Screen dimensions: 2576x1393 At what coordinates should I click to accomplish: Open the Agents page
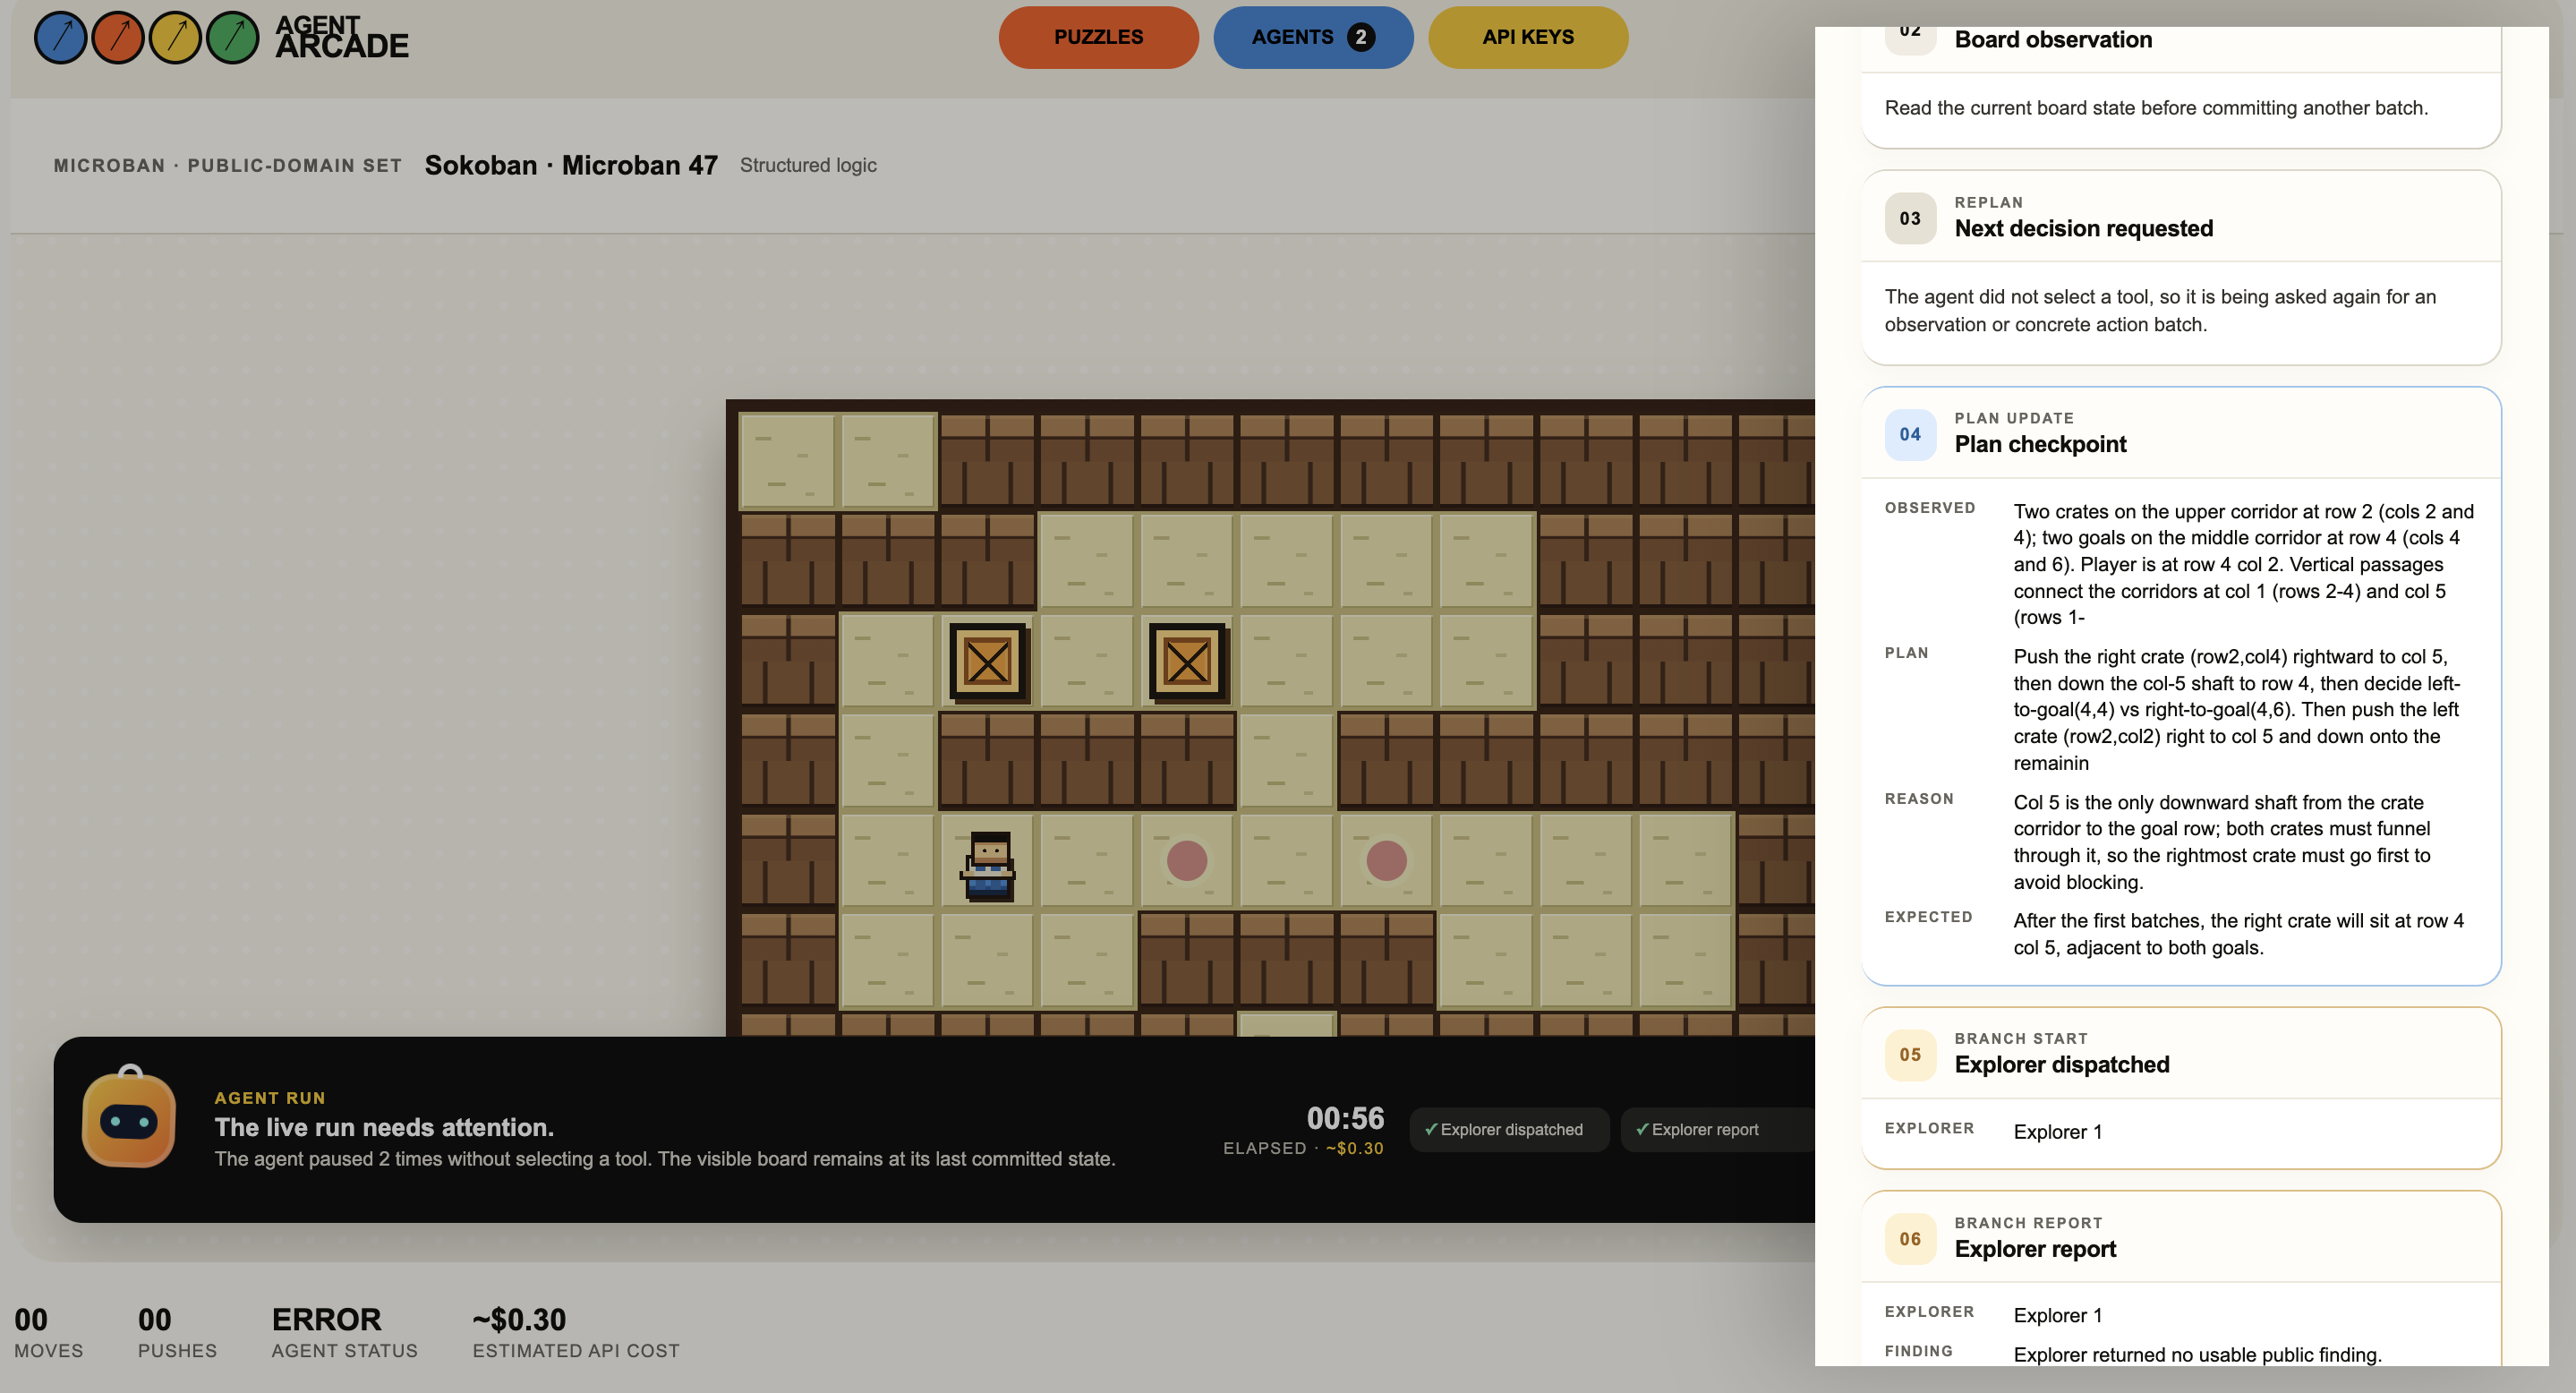pyautogui.click(x=1313, y=37)
